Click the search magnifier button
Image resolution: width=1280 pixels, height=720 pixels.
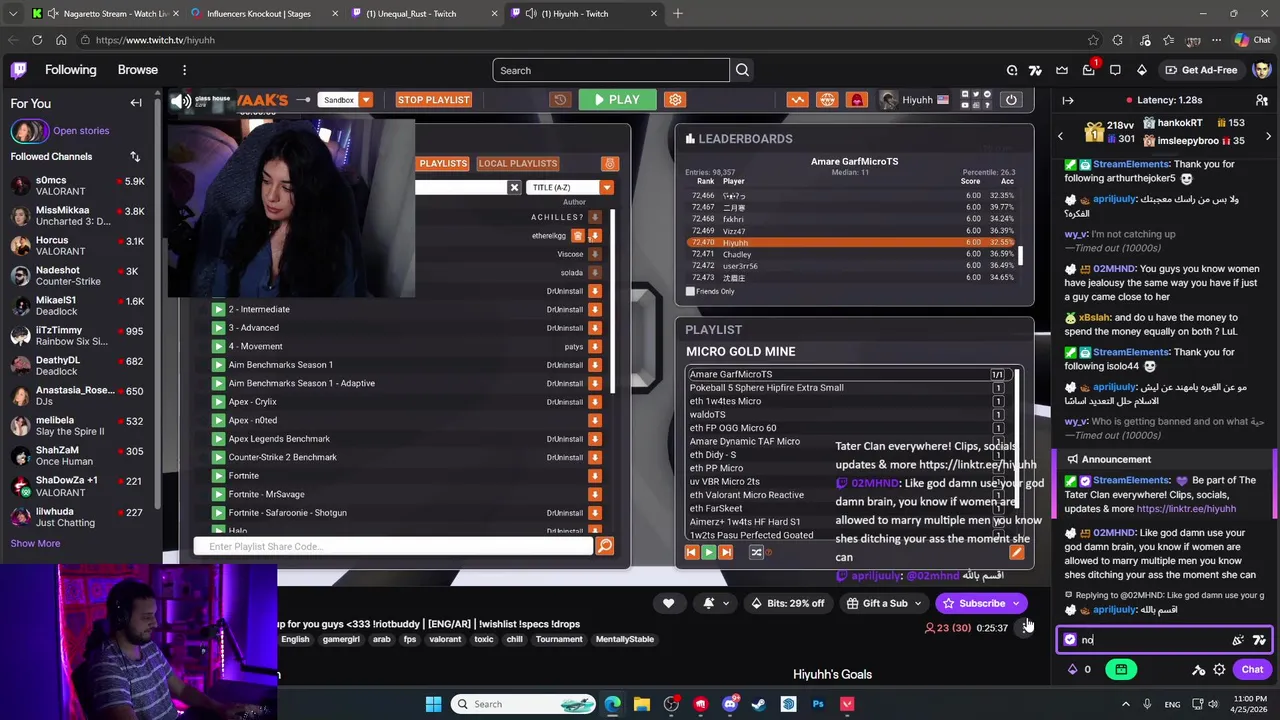point(742,70)
